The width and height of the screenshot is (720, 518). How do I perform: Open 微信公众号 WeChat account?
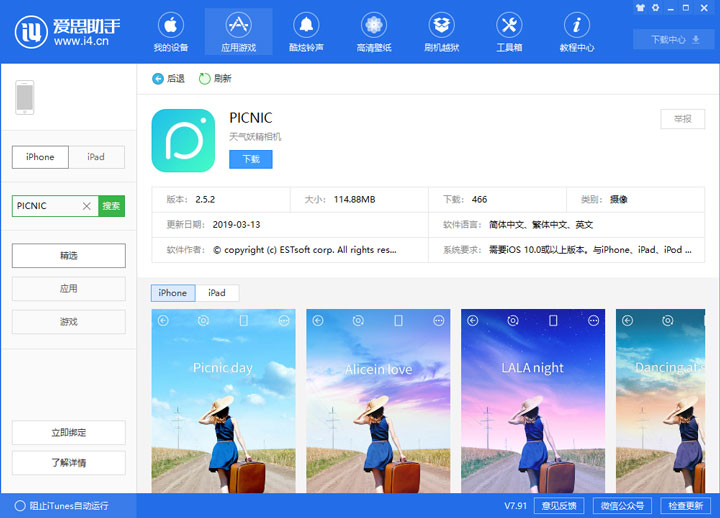[622, 506]
